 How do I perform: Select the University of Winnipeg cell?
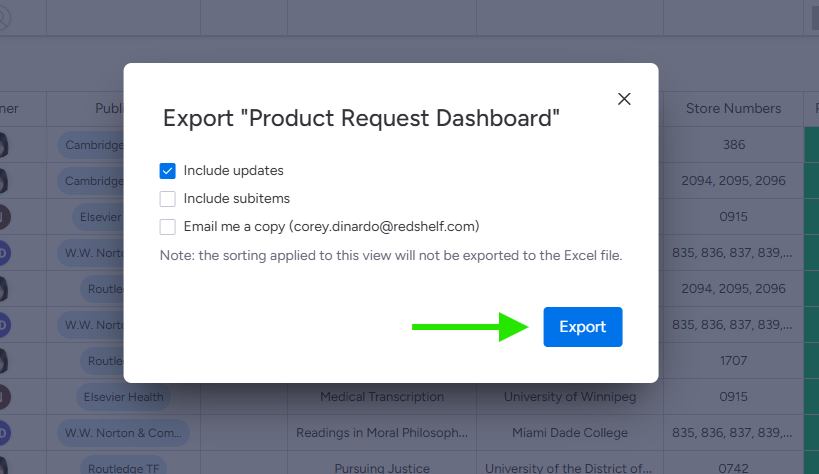[568, 397]
